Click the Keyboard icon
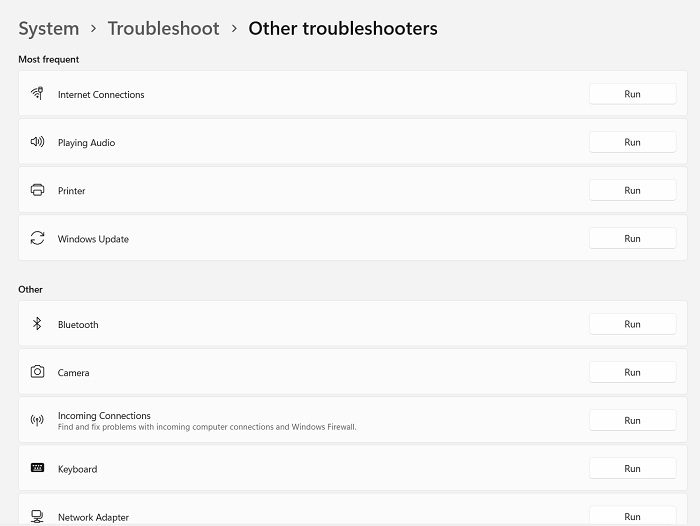 click(x=37, y=468)
